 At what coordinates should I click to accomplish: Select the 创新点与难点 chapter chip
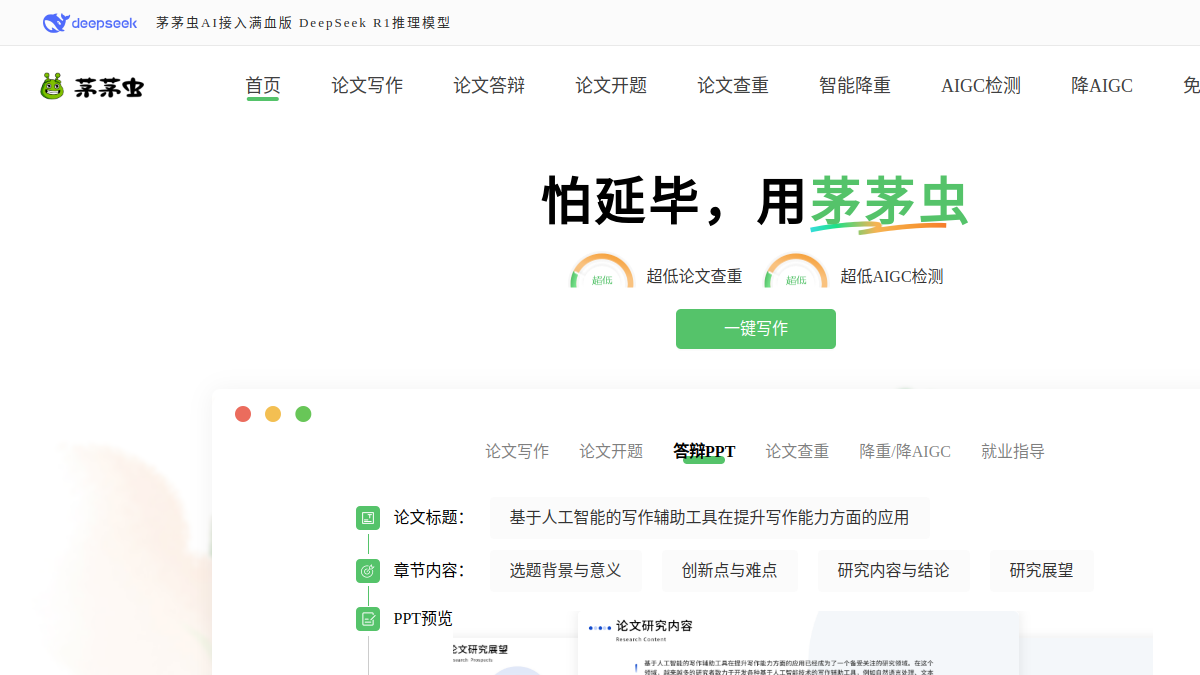pos(730,571)
